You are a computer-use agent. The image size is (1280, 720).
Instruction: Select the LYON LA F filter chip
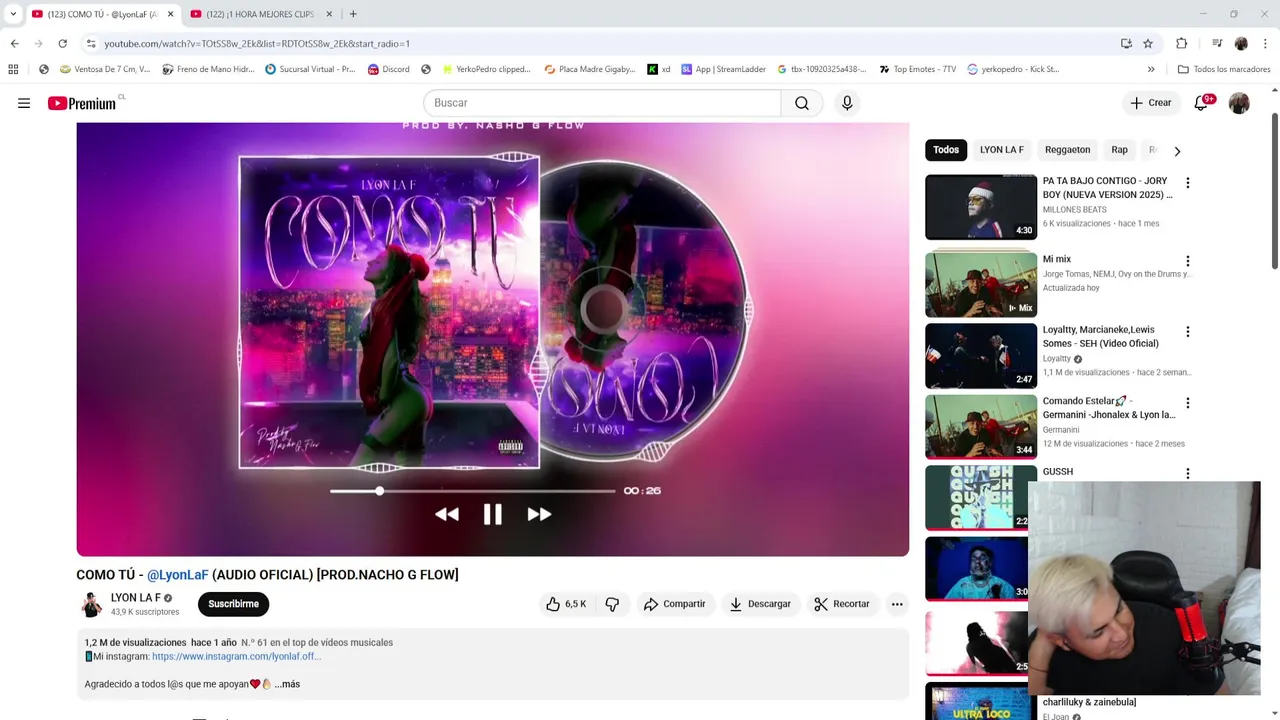tap(1001, 150)
